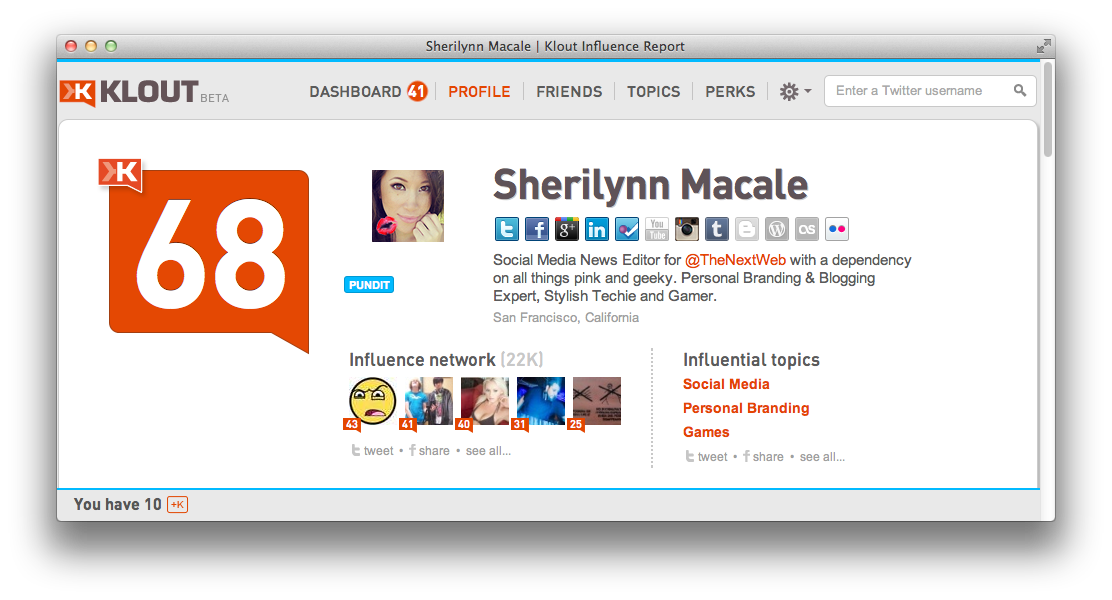Screen dimensions: 1112x600
Task: Click the window title text
Action: tap(555, 46)
